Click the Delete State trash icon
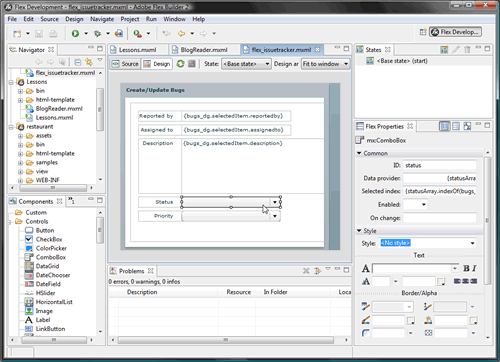 pyautogui.click(x=467, y=50)
